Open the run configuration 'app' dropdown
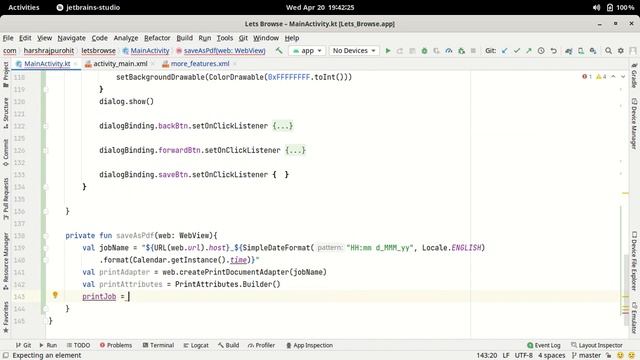 [307, 51]
